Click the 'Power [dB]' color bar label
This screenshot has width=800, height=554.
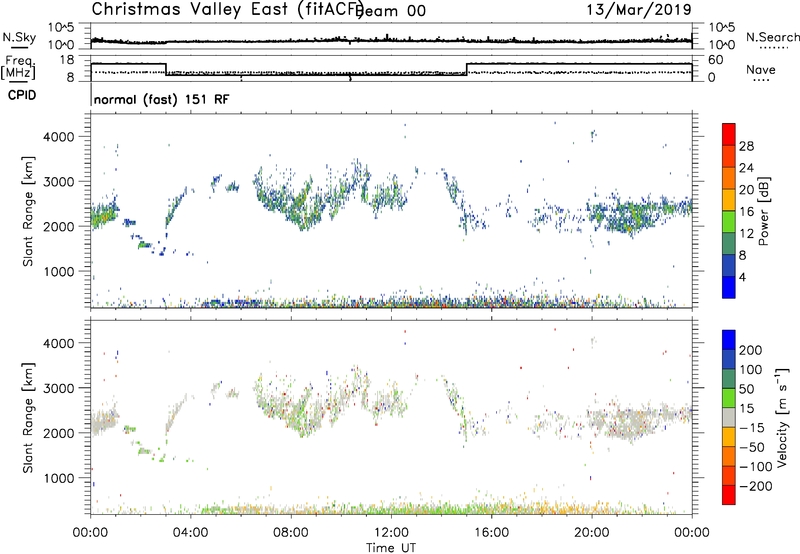pyautogui.click(x=763, y=211)
